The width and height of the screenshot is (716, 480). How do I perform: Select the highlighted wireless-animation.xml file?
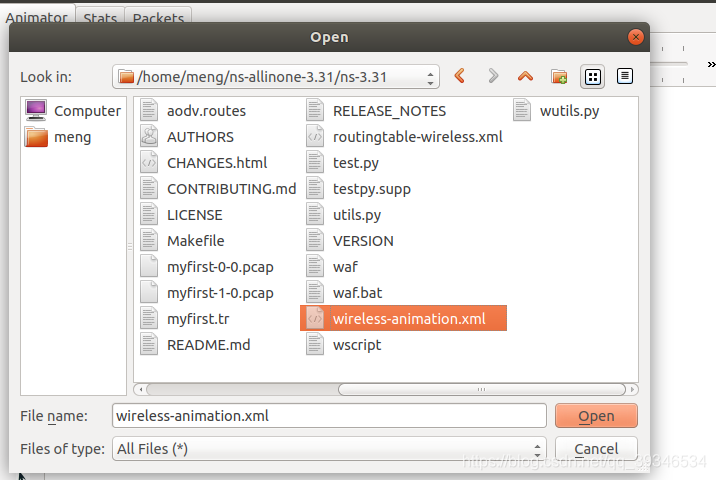pyautogui.click(x=404, y=318)
